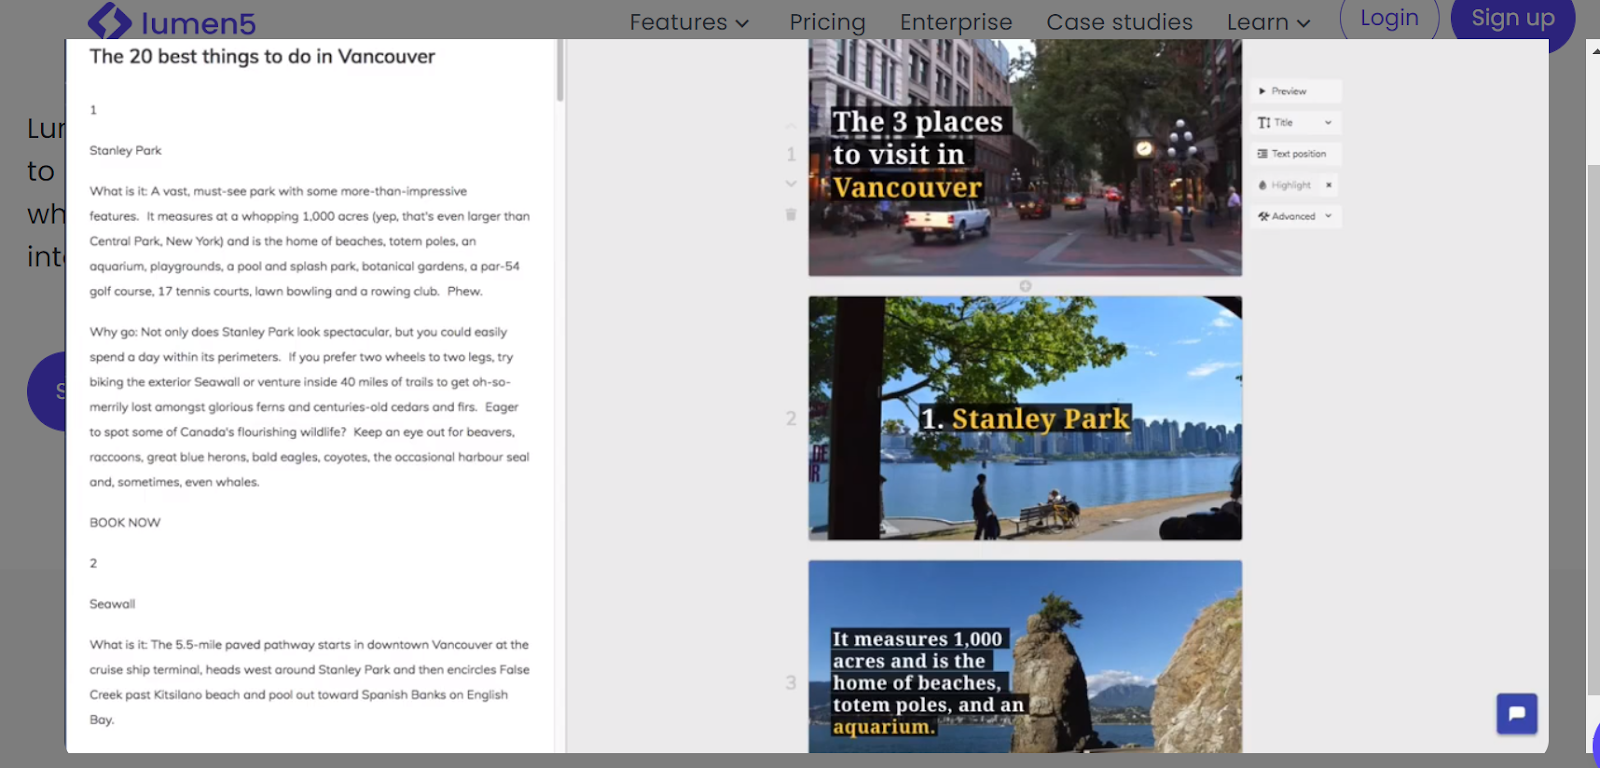The width and height of the screenshot is (1600, 768).
Task: Click the 'BOOK NOW' text in the script
Action: pyautogui.click(x=125, y=523)
